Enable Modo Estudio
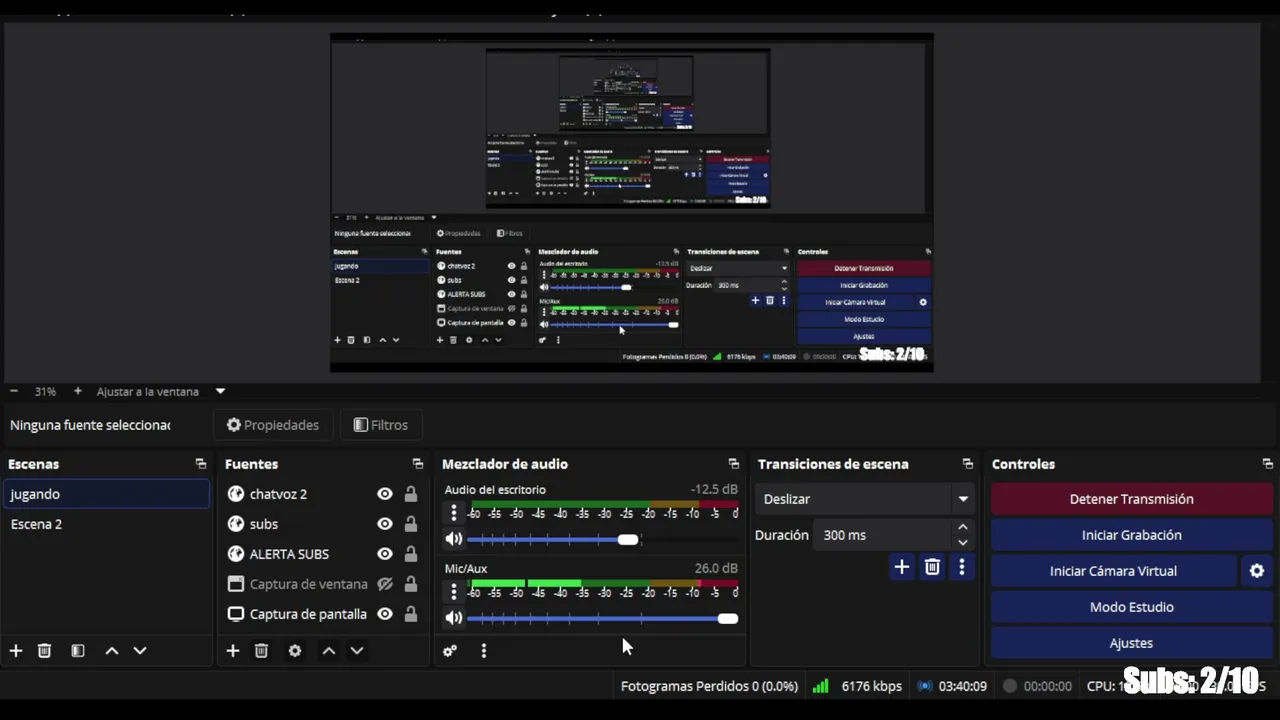 click(x=1131, y=607)
